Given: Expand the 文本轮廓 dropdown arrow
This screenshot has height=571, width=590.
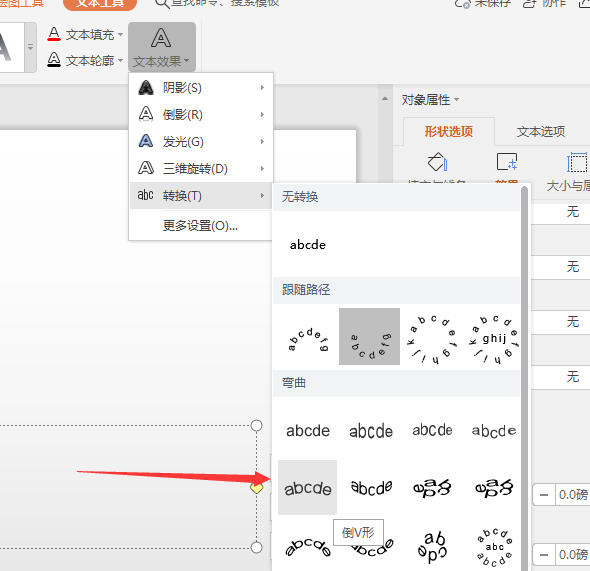Looking at the screenshot, I should 120,60.
